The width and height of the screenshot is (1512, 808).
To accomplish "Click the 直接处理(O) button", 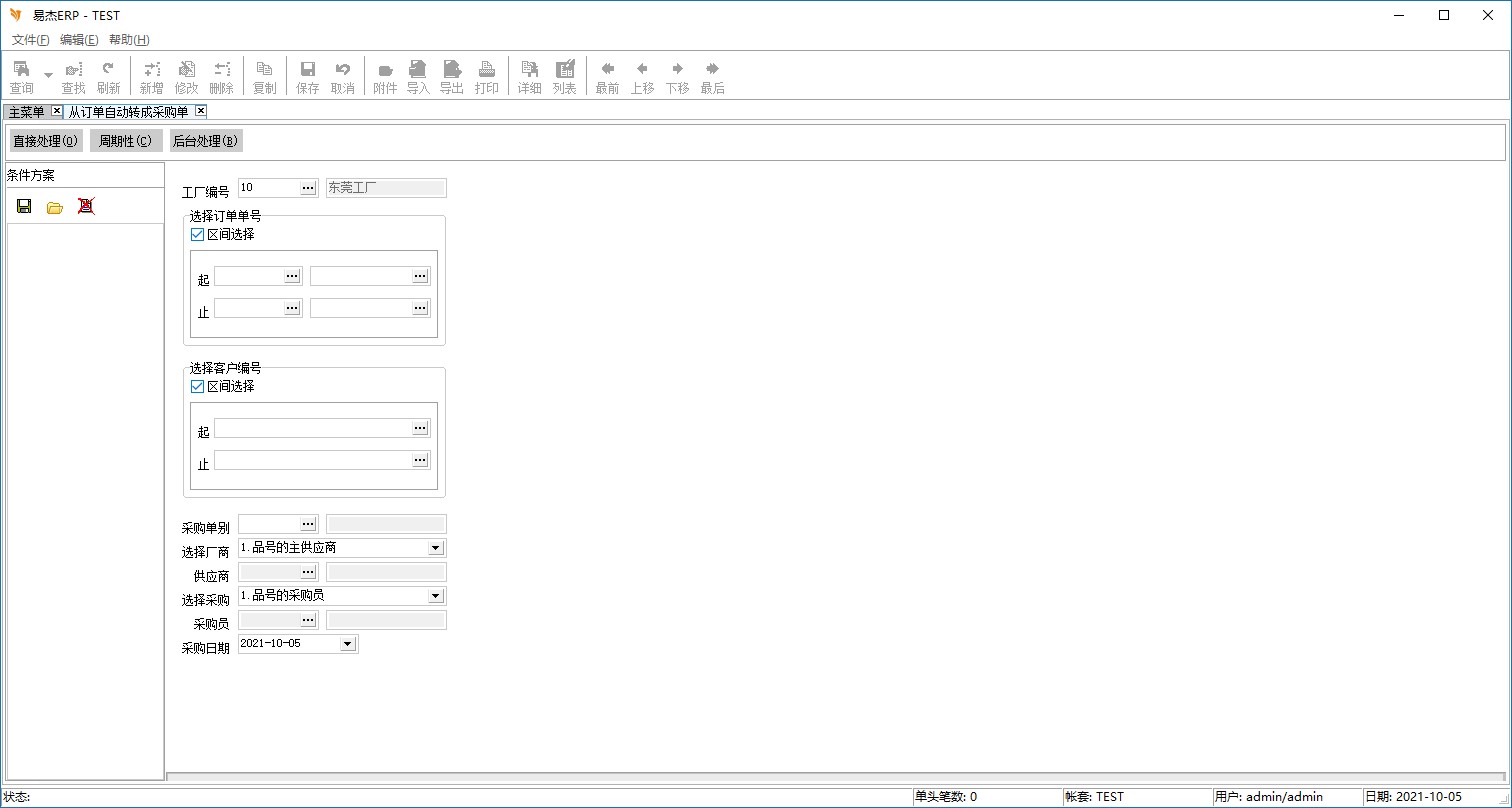I will point(46,141).
